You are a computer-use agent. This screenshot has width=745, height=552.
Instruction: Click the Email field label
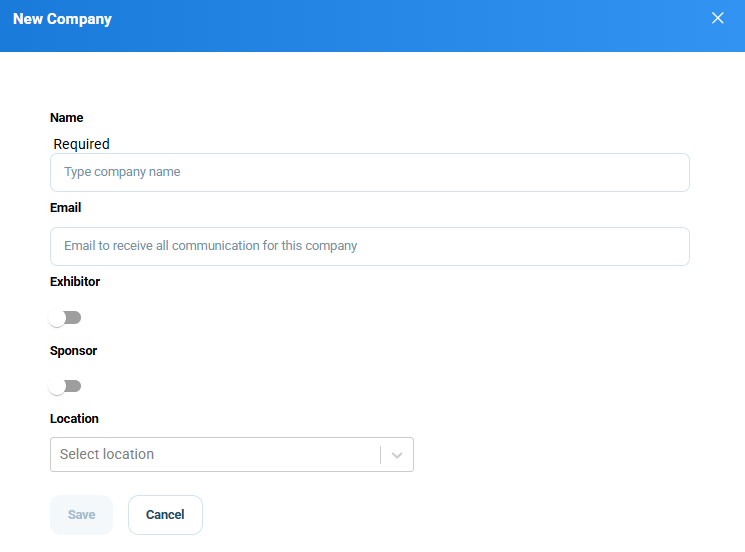tap(66, 208)
